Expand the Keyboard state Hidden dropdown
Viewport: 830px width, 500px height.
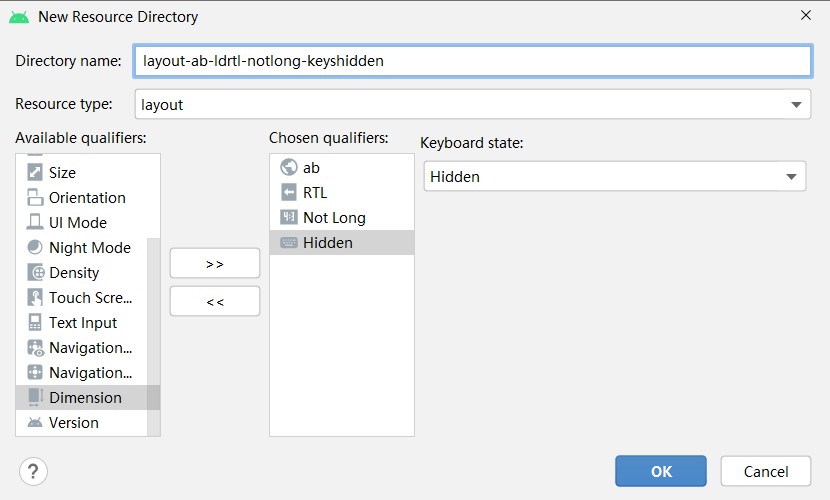[x=615, y=176]
